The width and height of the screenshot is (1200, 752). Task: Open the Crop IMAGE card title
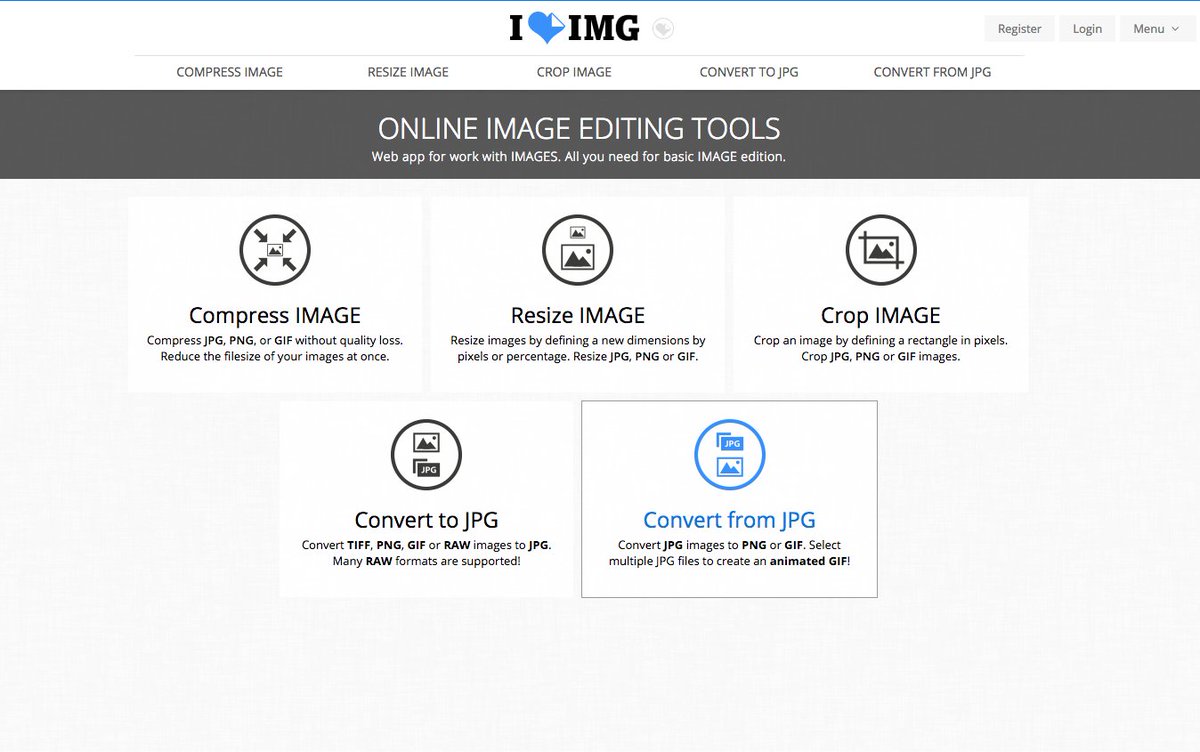point(881,315)
